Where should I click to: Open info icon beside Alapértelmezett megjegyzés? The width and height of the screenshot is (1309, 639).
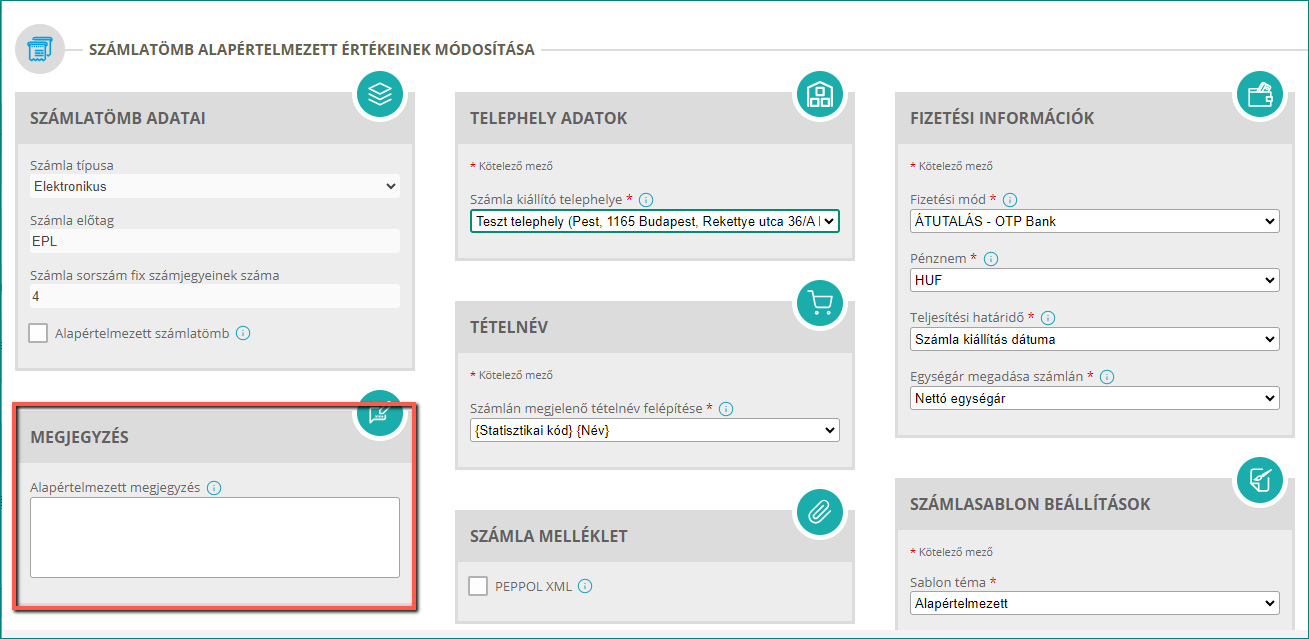point(213,488)
